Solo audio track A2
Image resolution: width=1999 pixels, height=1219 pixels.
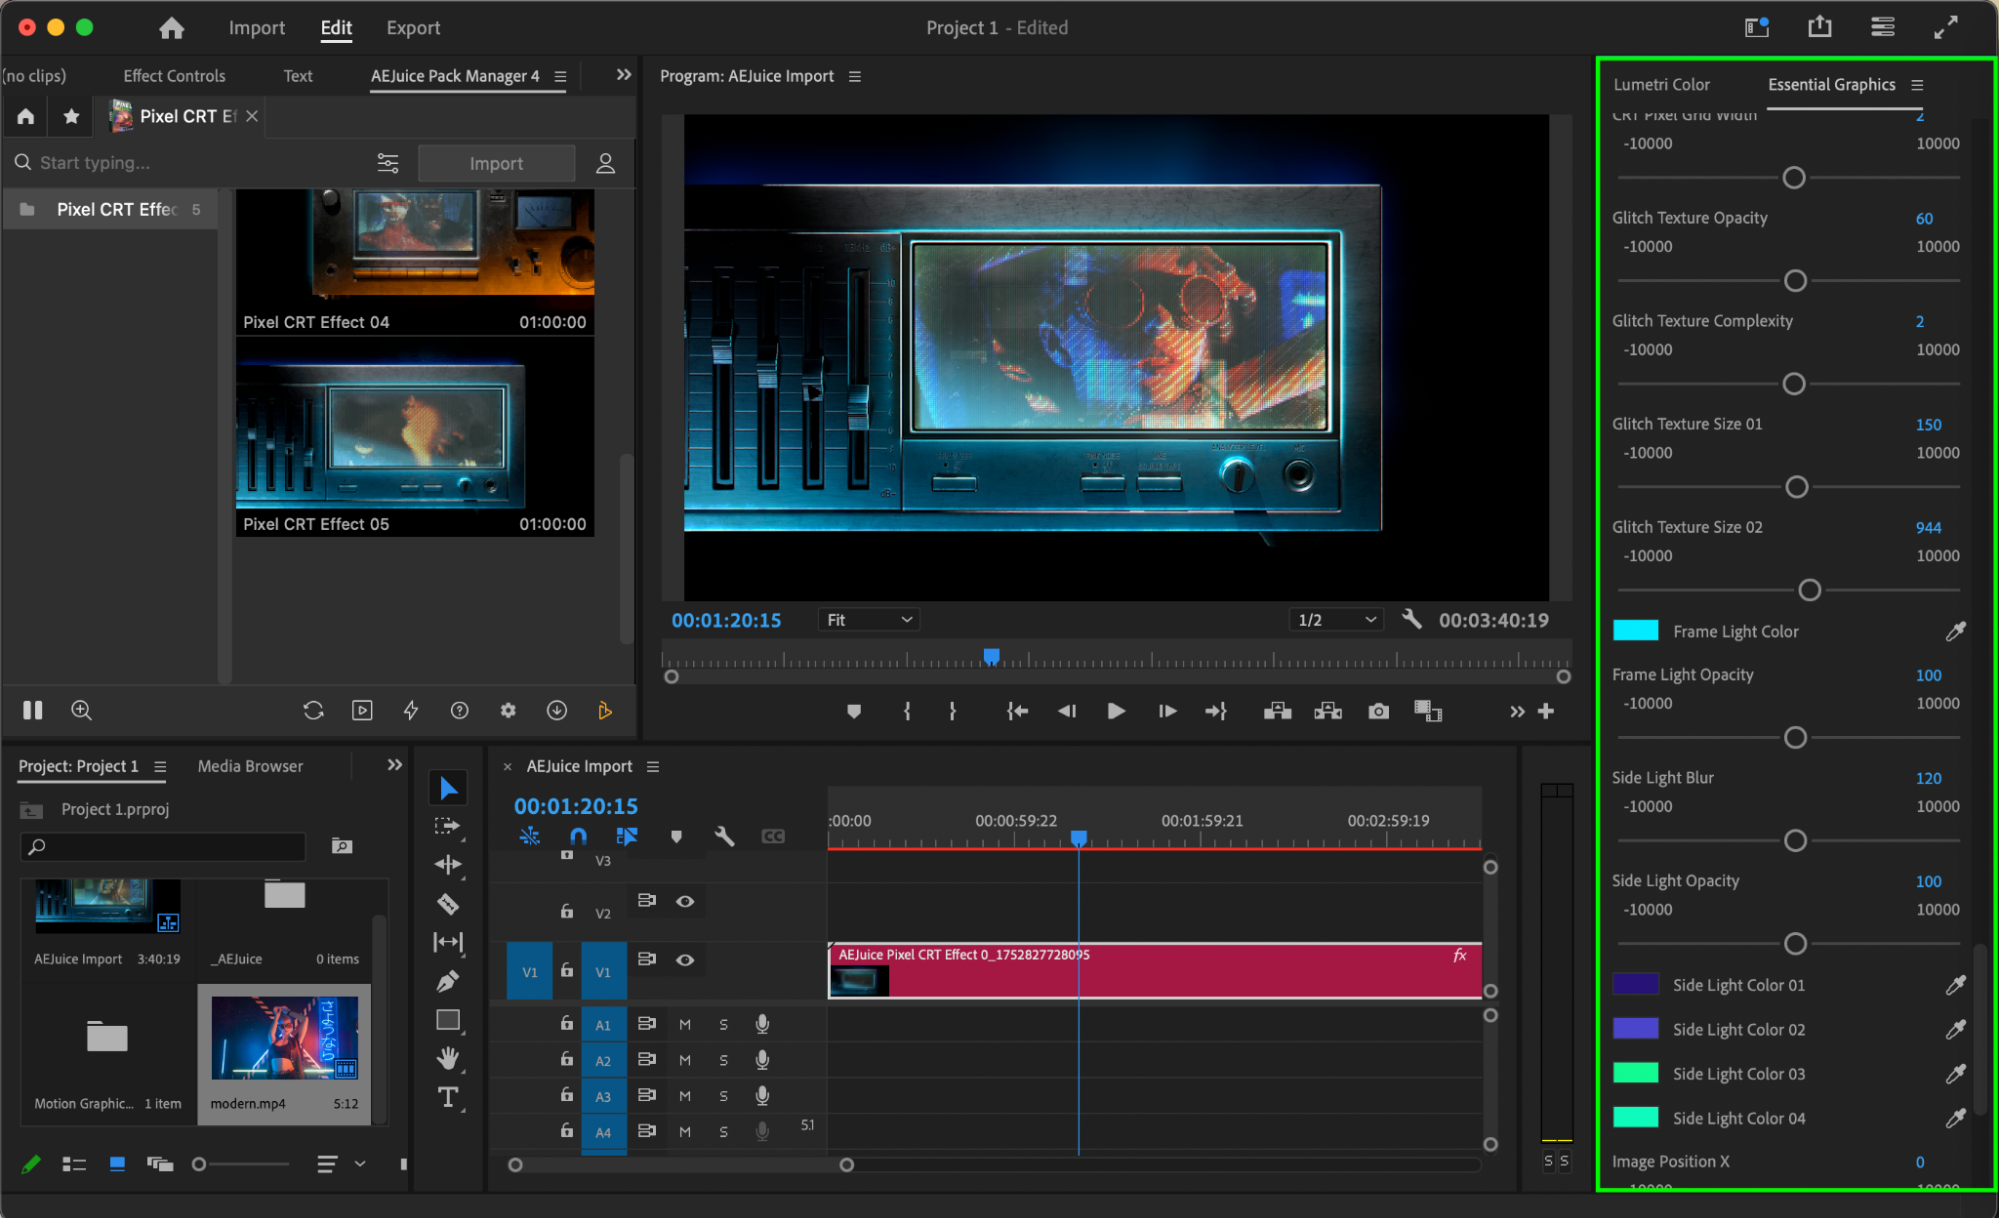point(723,1060)
